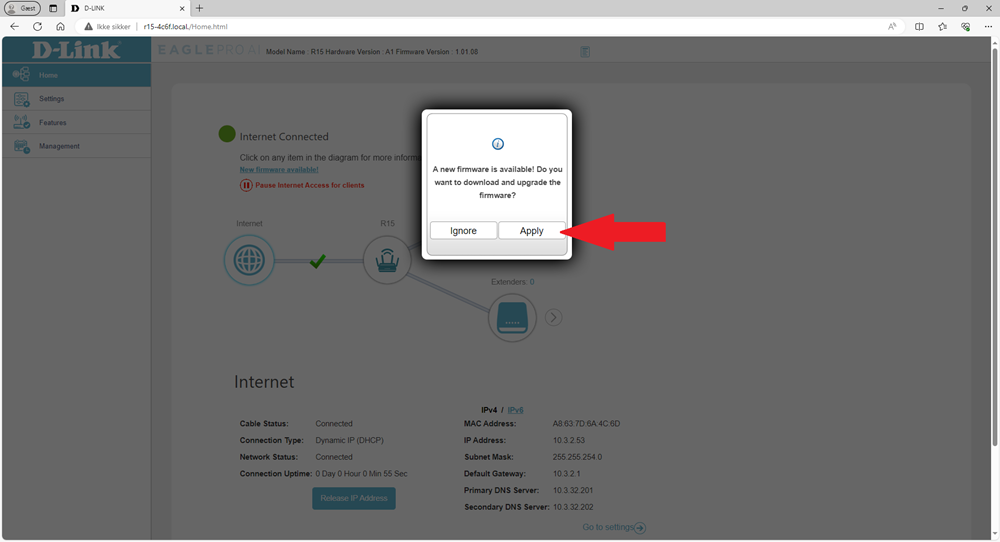1000x542 pixels.
Task: Expand the arrow next to Extenders
Action: click(x=554, y=317)
